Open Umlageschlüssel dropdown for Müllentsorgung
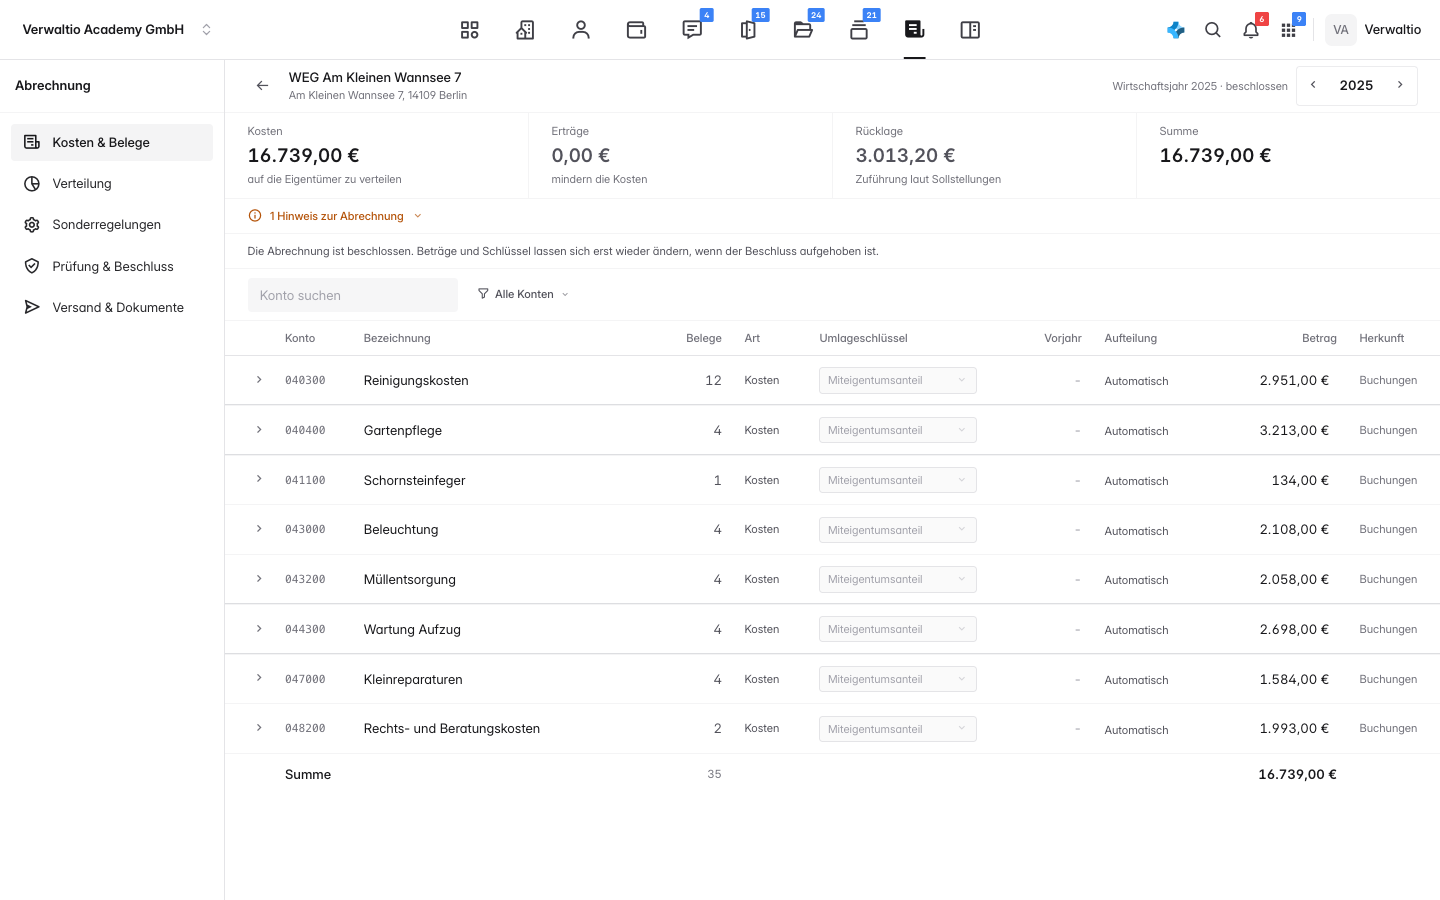 (x=898, y=579)
